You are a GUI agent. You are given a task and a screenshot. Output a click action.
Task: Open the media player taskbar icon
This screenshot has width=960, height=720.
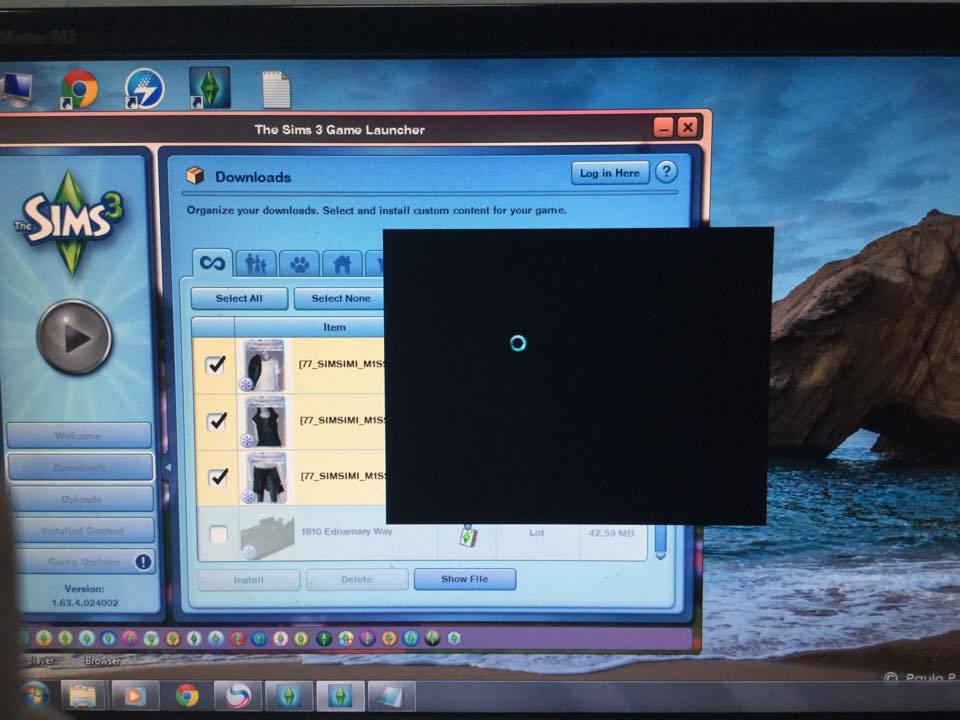pyautogui.click(x=135, y=696)
